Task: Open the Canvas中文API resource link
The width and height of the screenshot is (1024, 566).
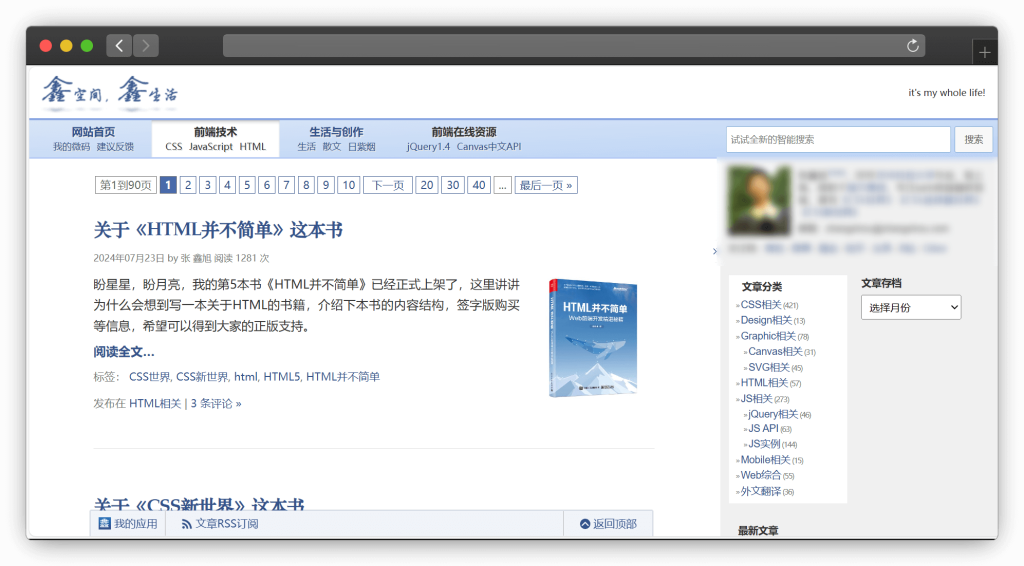Action: pyautogui.click(x=489, y=147)
